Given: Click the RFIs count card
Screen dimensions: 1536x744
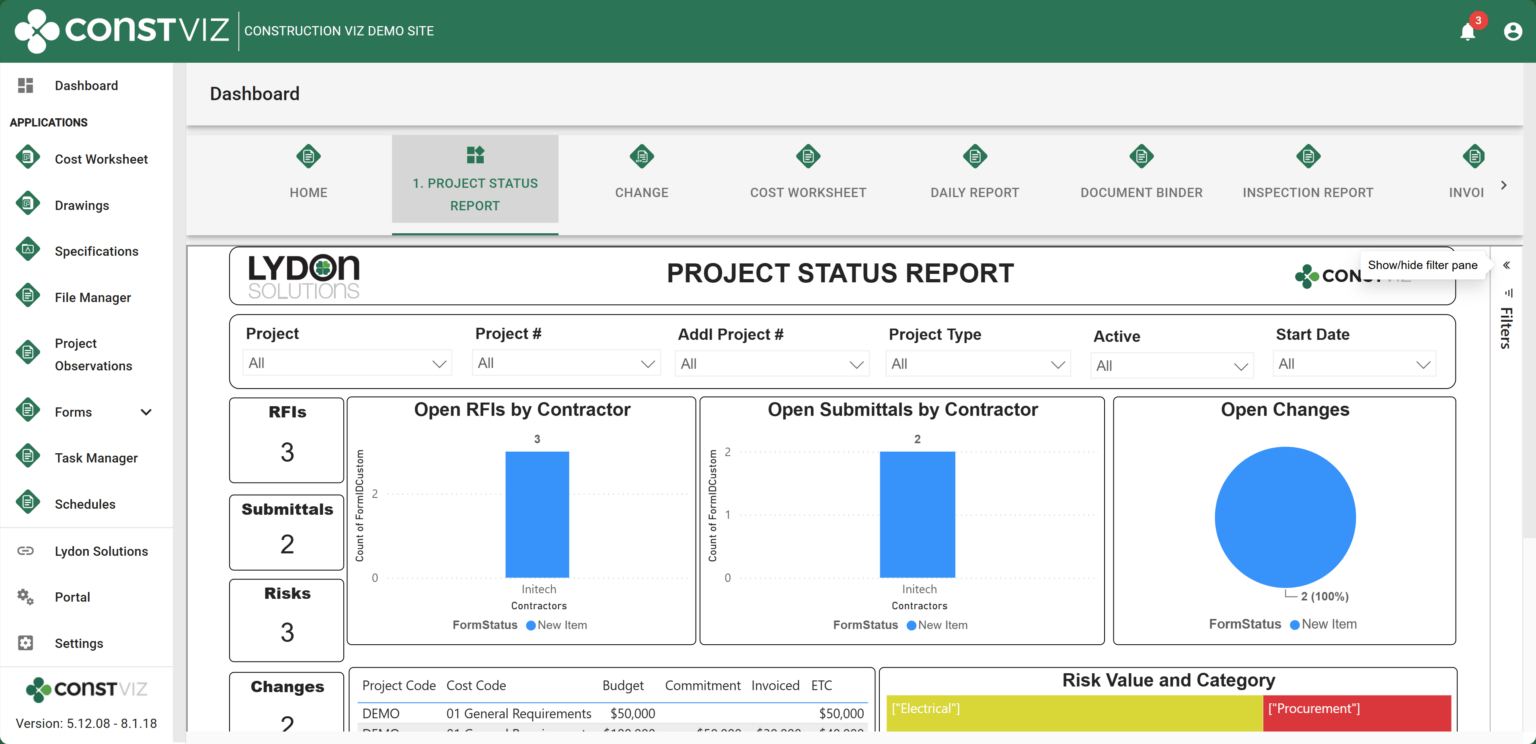Looking at the screenshot, I should [287, 440].
